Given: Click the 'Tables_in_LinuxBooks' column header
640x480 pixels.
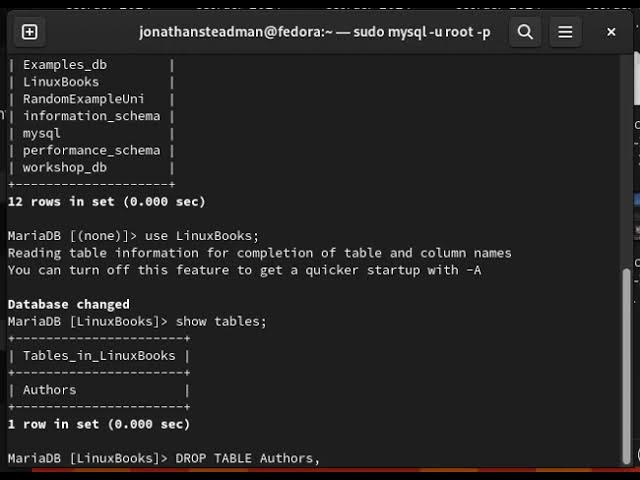Looking at the screenshot, I should 99,355.
